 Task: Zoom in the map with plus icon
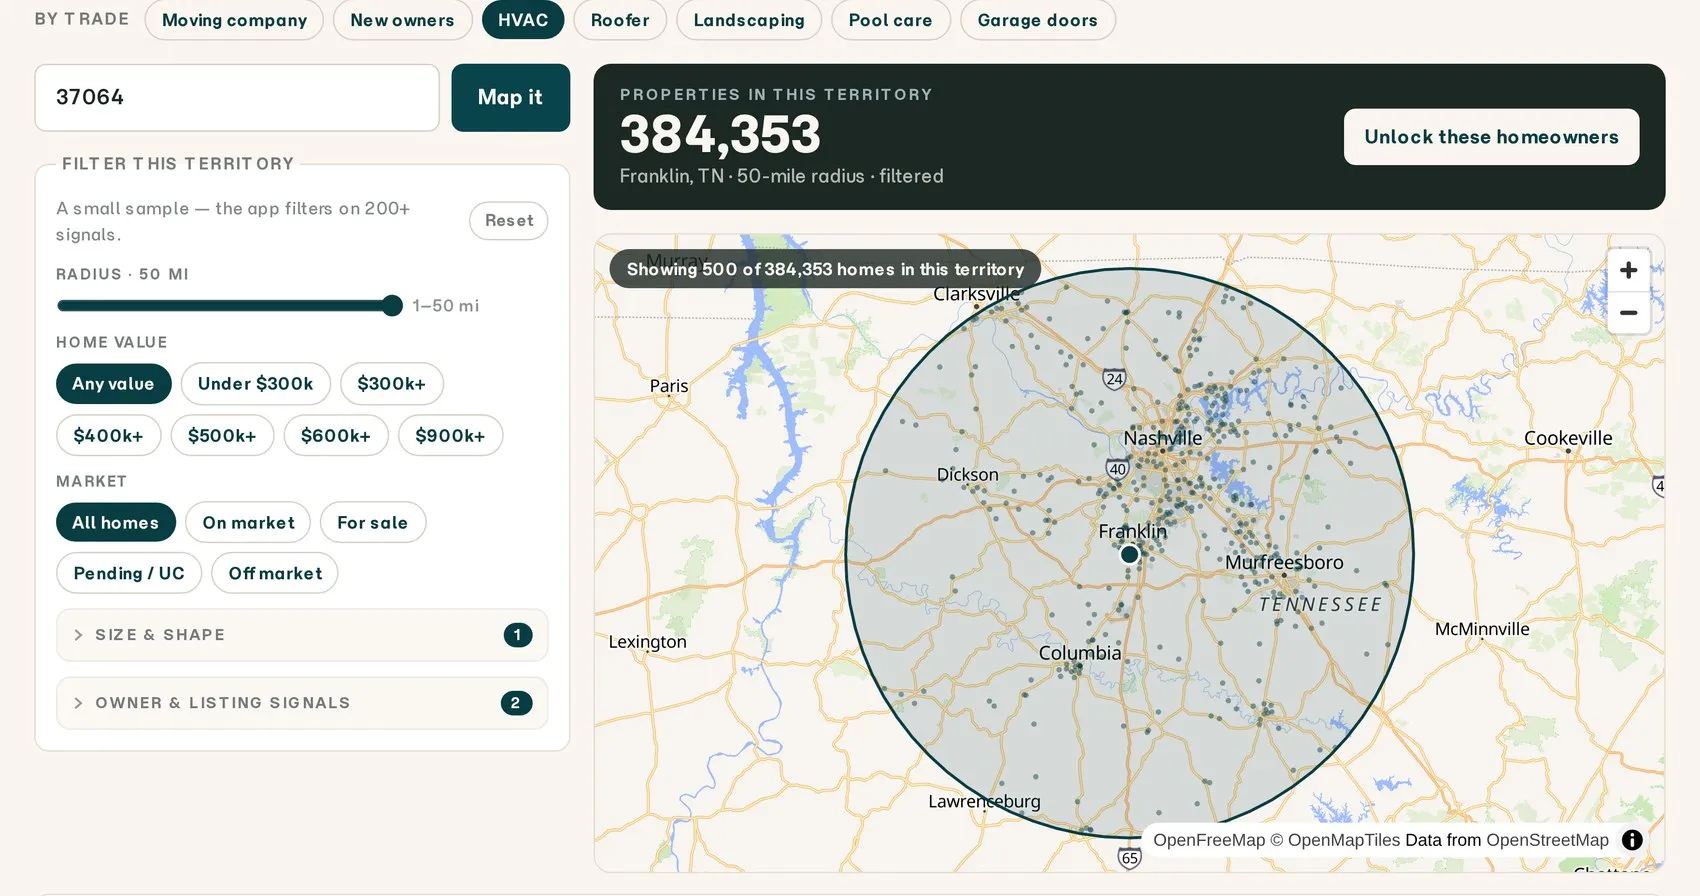point(1628,270)
